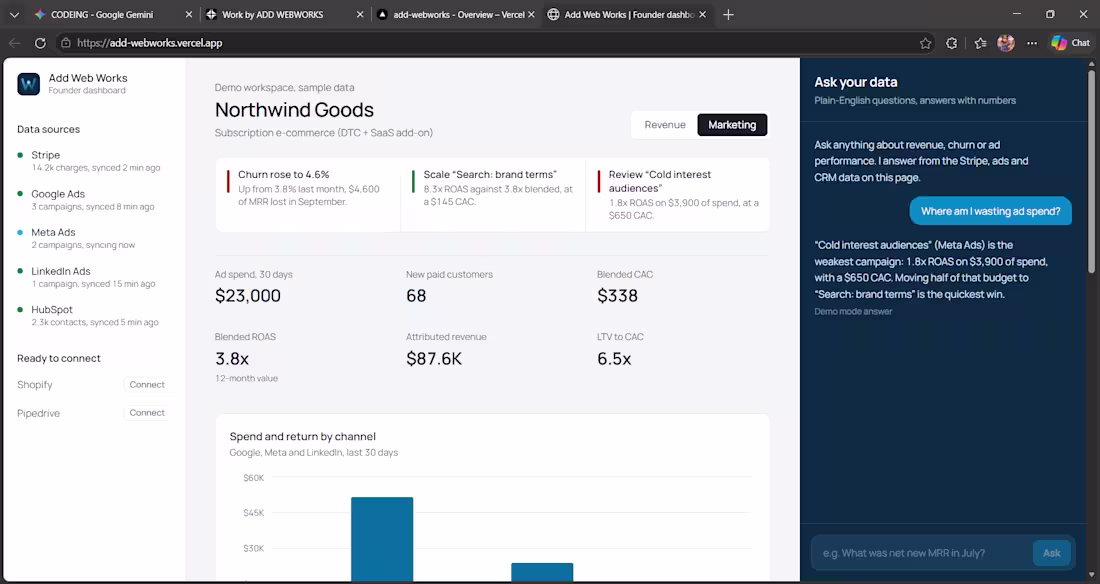Screen dimensions: 1100x584
Task: Connect the Shopify data source
Action: click(x=147, y=385)
